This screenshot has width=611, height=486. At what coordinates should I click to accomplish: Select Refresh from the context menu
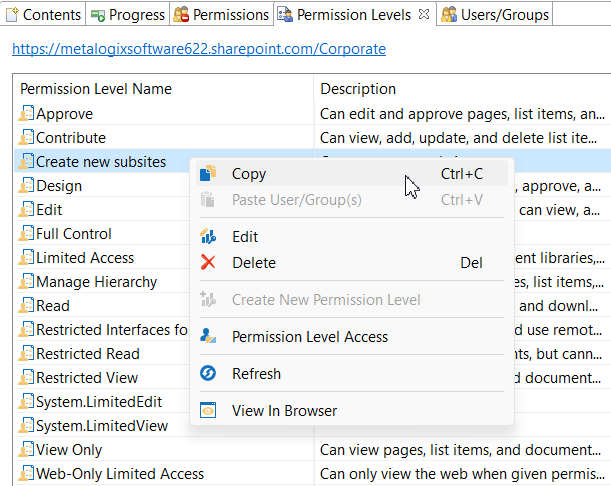point(256,374)
